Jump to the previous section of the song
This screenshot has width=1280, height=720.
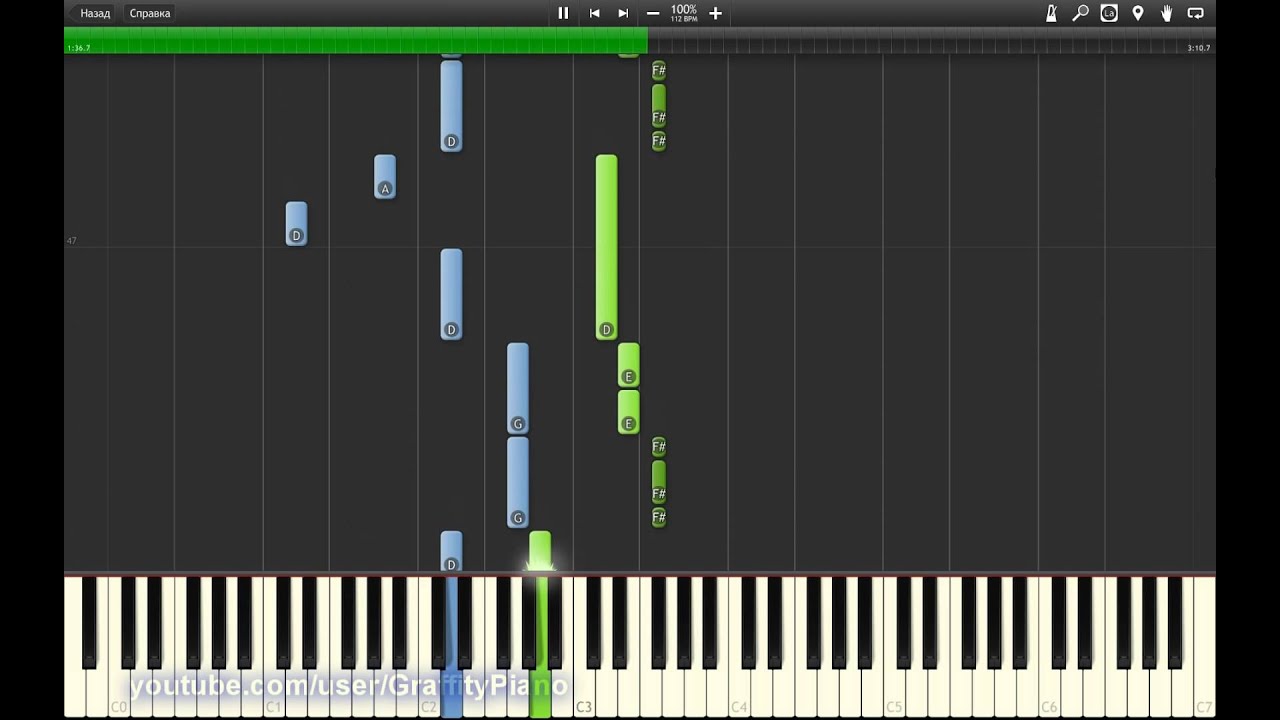(x=594, y=13)
